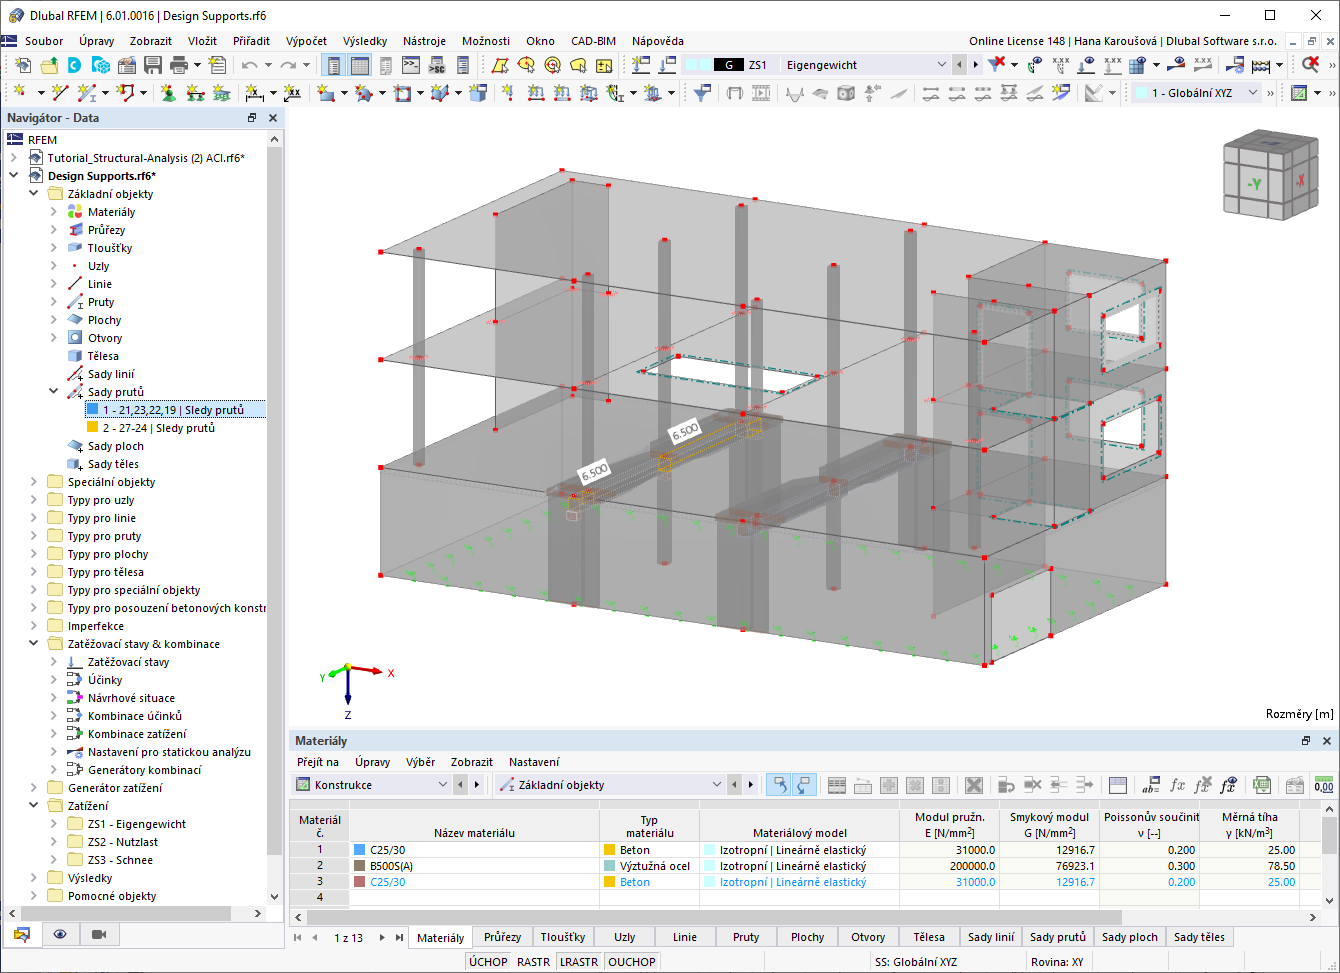Click the Export to Excel icon in Materiály toolbar
This screenshot has height=973, width=1340.
click(1262, 785)
